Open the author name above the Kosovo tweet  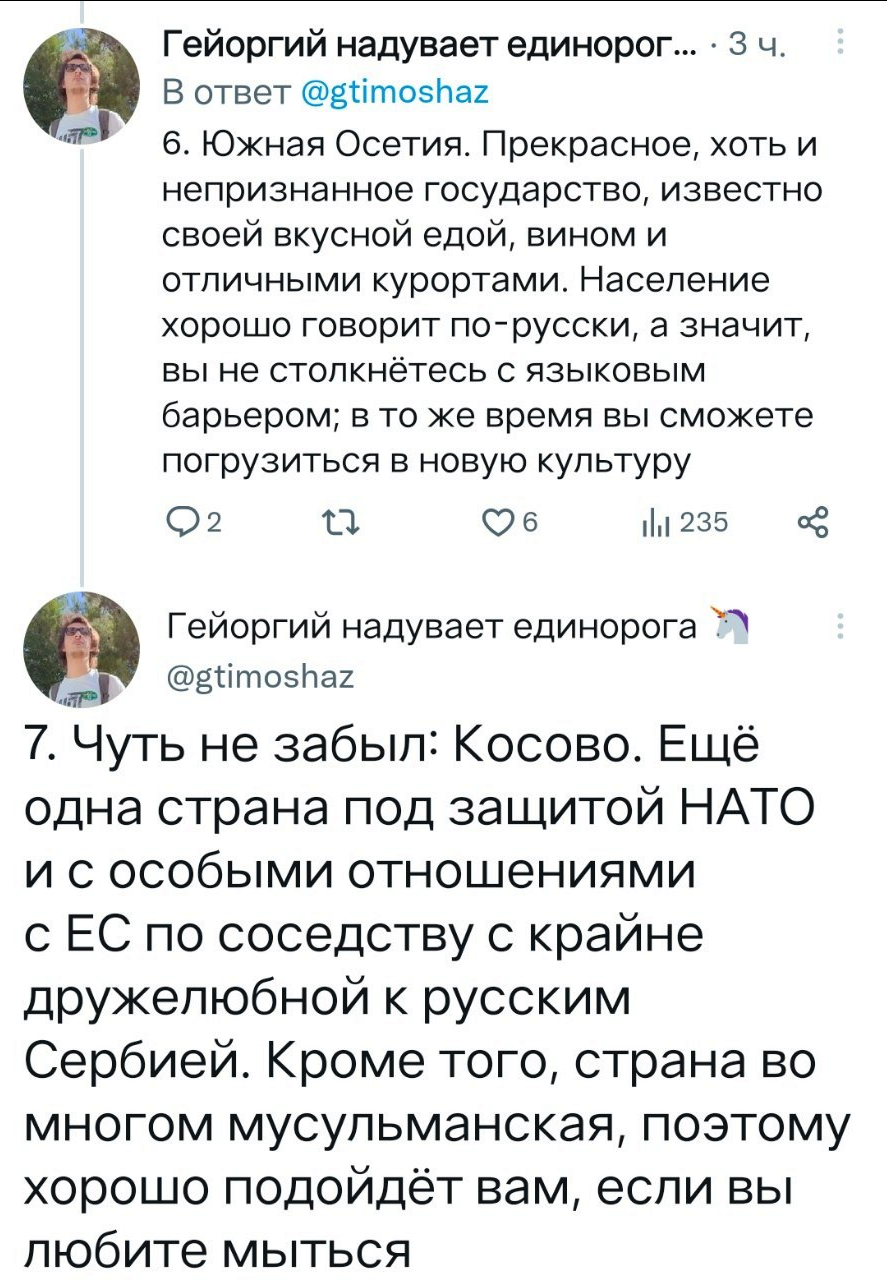click(x=431, y=627)
